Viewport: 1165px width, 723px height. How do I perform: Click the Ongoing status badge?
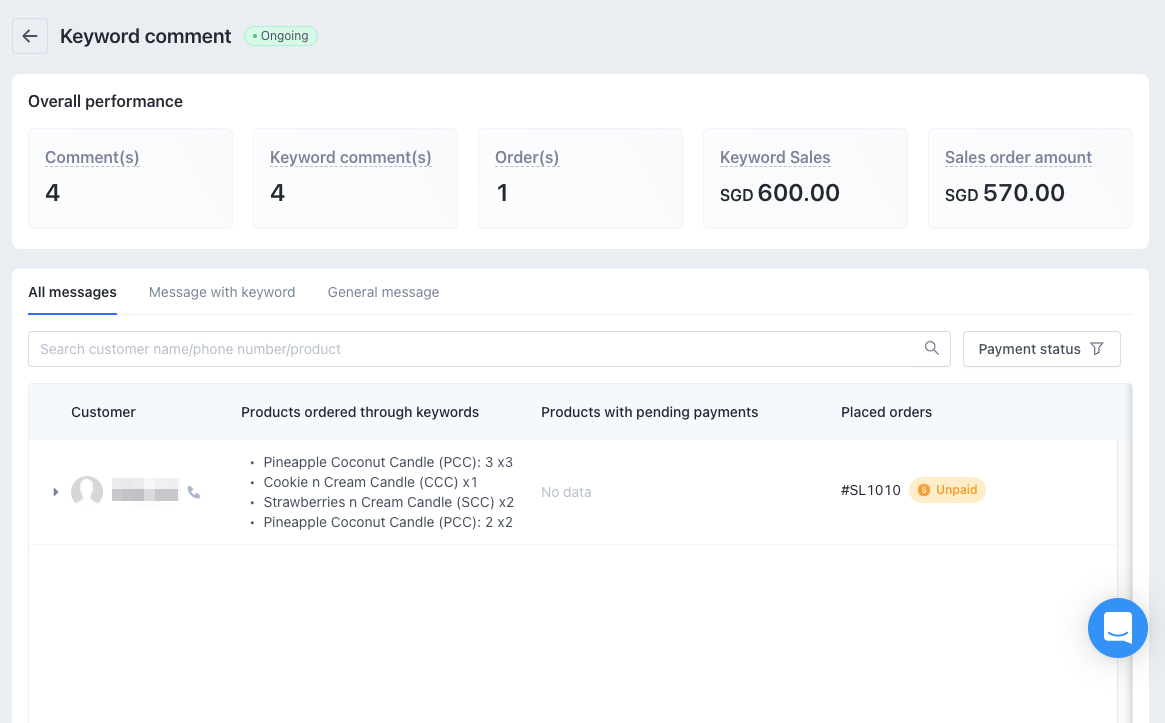(281, 36)
